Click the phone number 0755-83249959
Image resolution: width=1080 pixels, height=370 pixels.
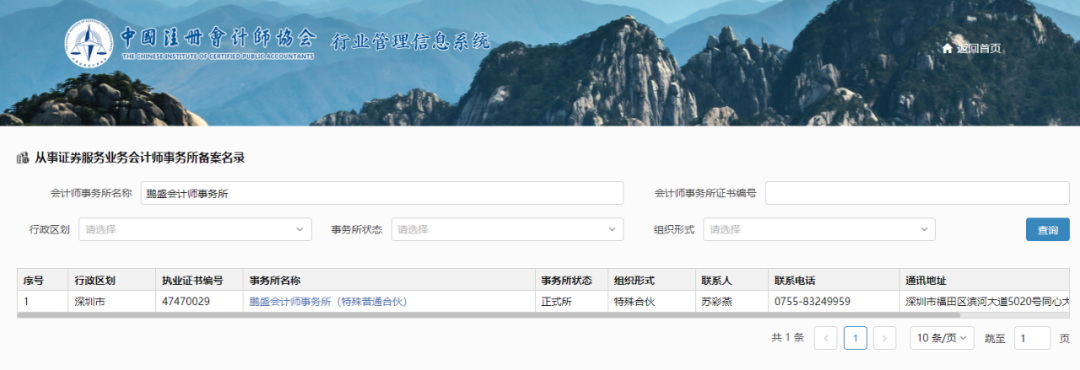click(812, 301)
